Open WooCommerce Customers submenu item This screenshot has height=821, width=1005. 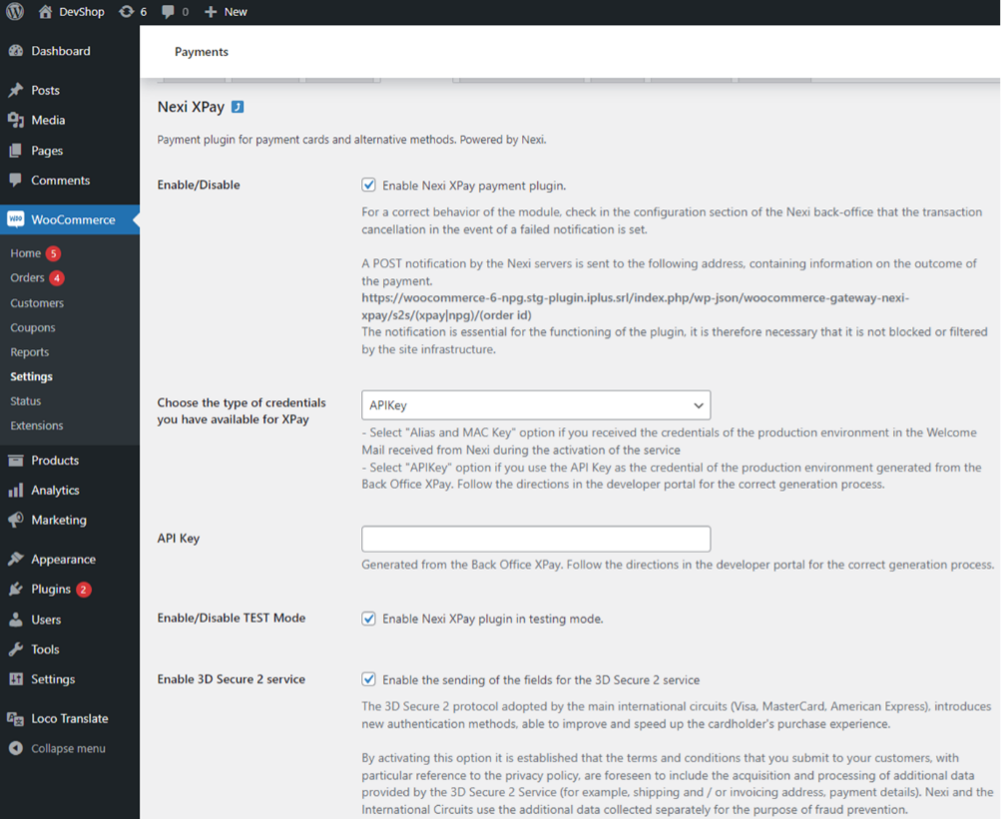click(37, 303)
